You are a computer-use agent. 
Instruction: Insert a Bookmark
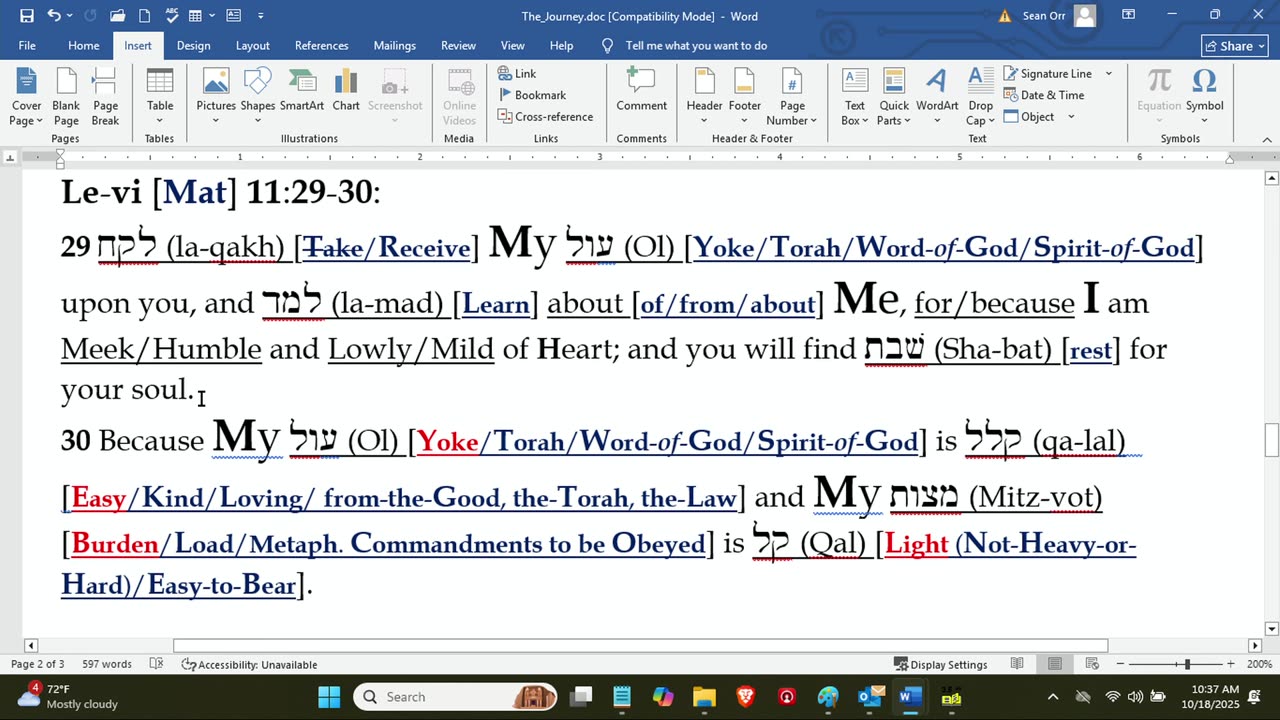(x=532, y=95)
